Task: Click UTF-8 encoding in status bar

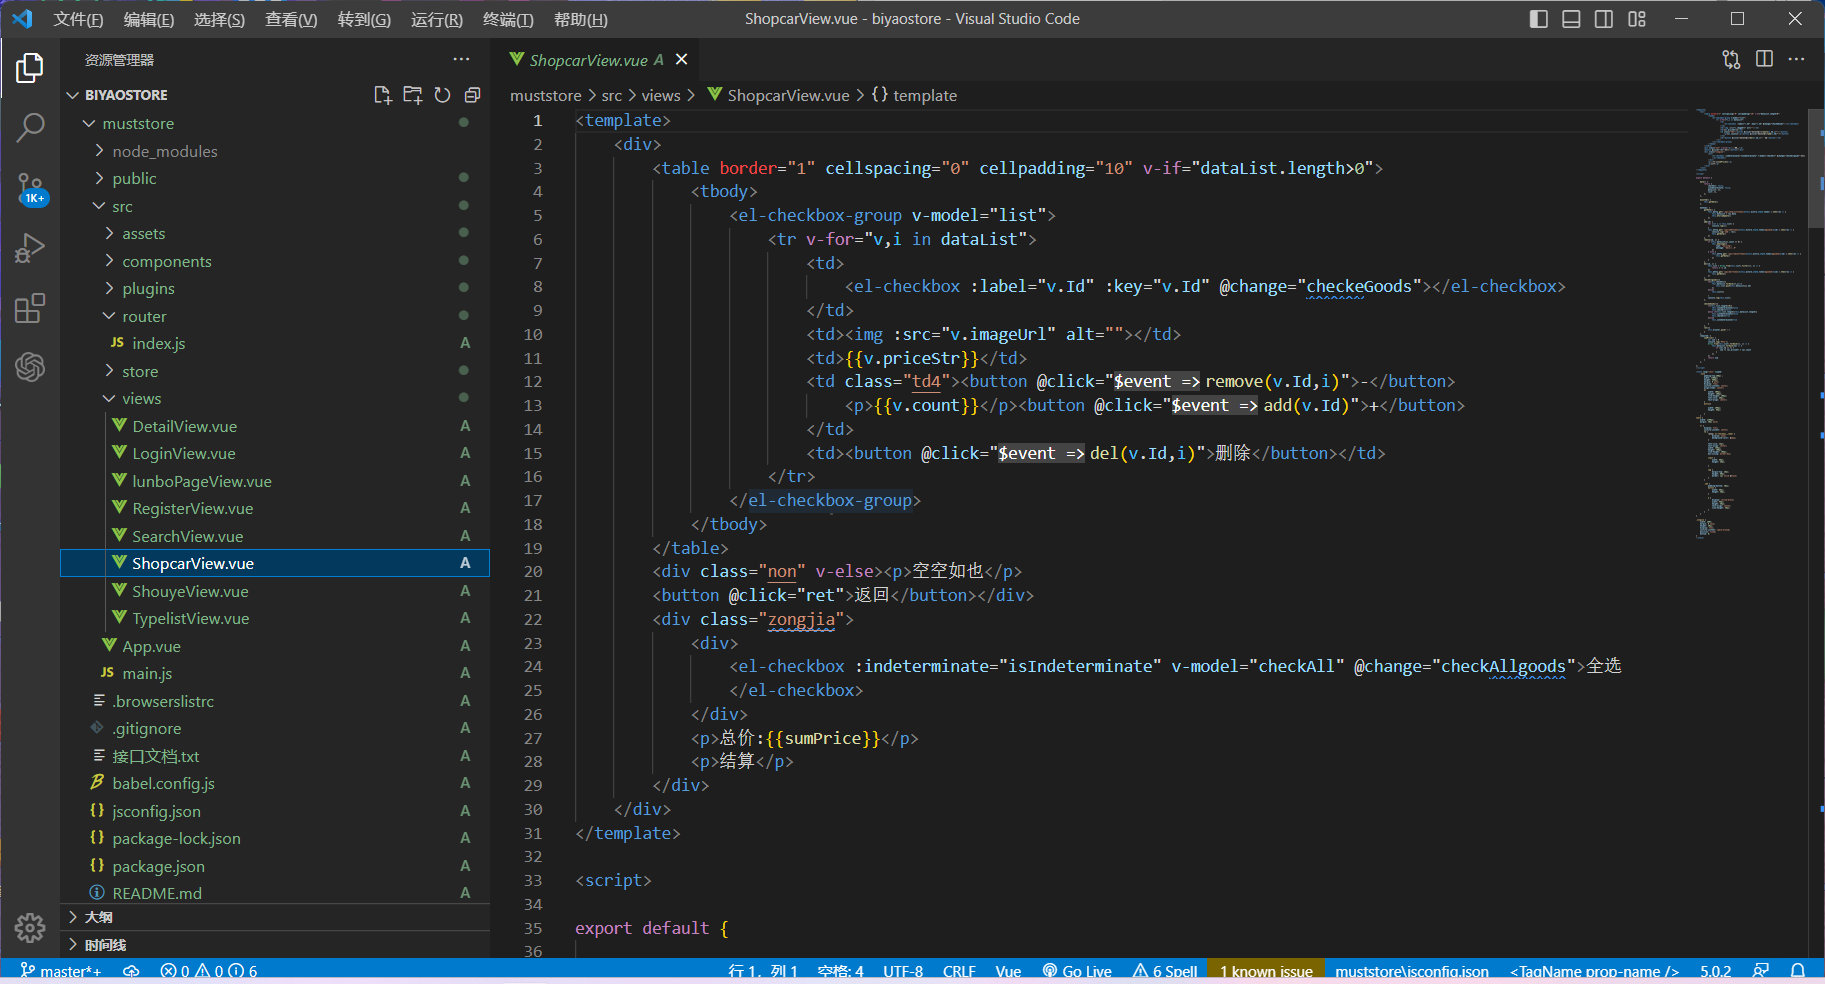Action: coord(903,971)
